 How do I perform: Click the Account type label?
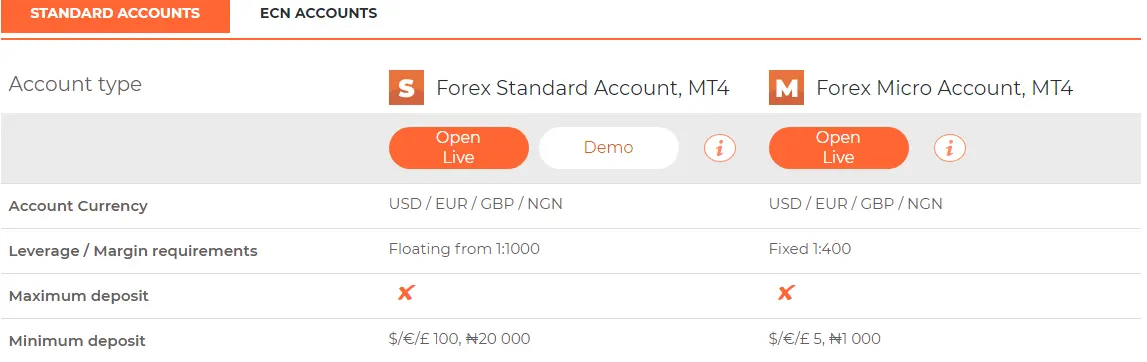pos(75,84)
